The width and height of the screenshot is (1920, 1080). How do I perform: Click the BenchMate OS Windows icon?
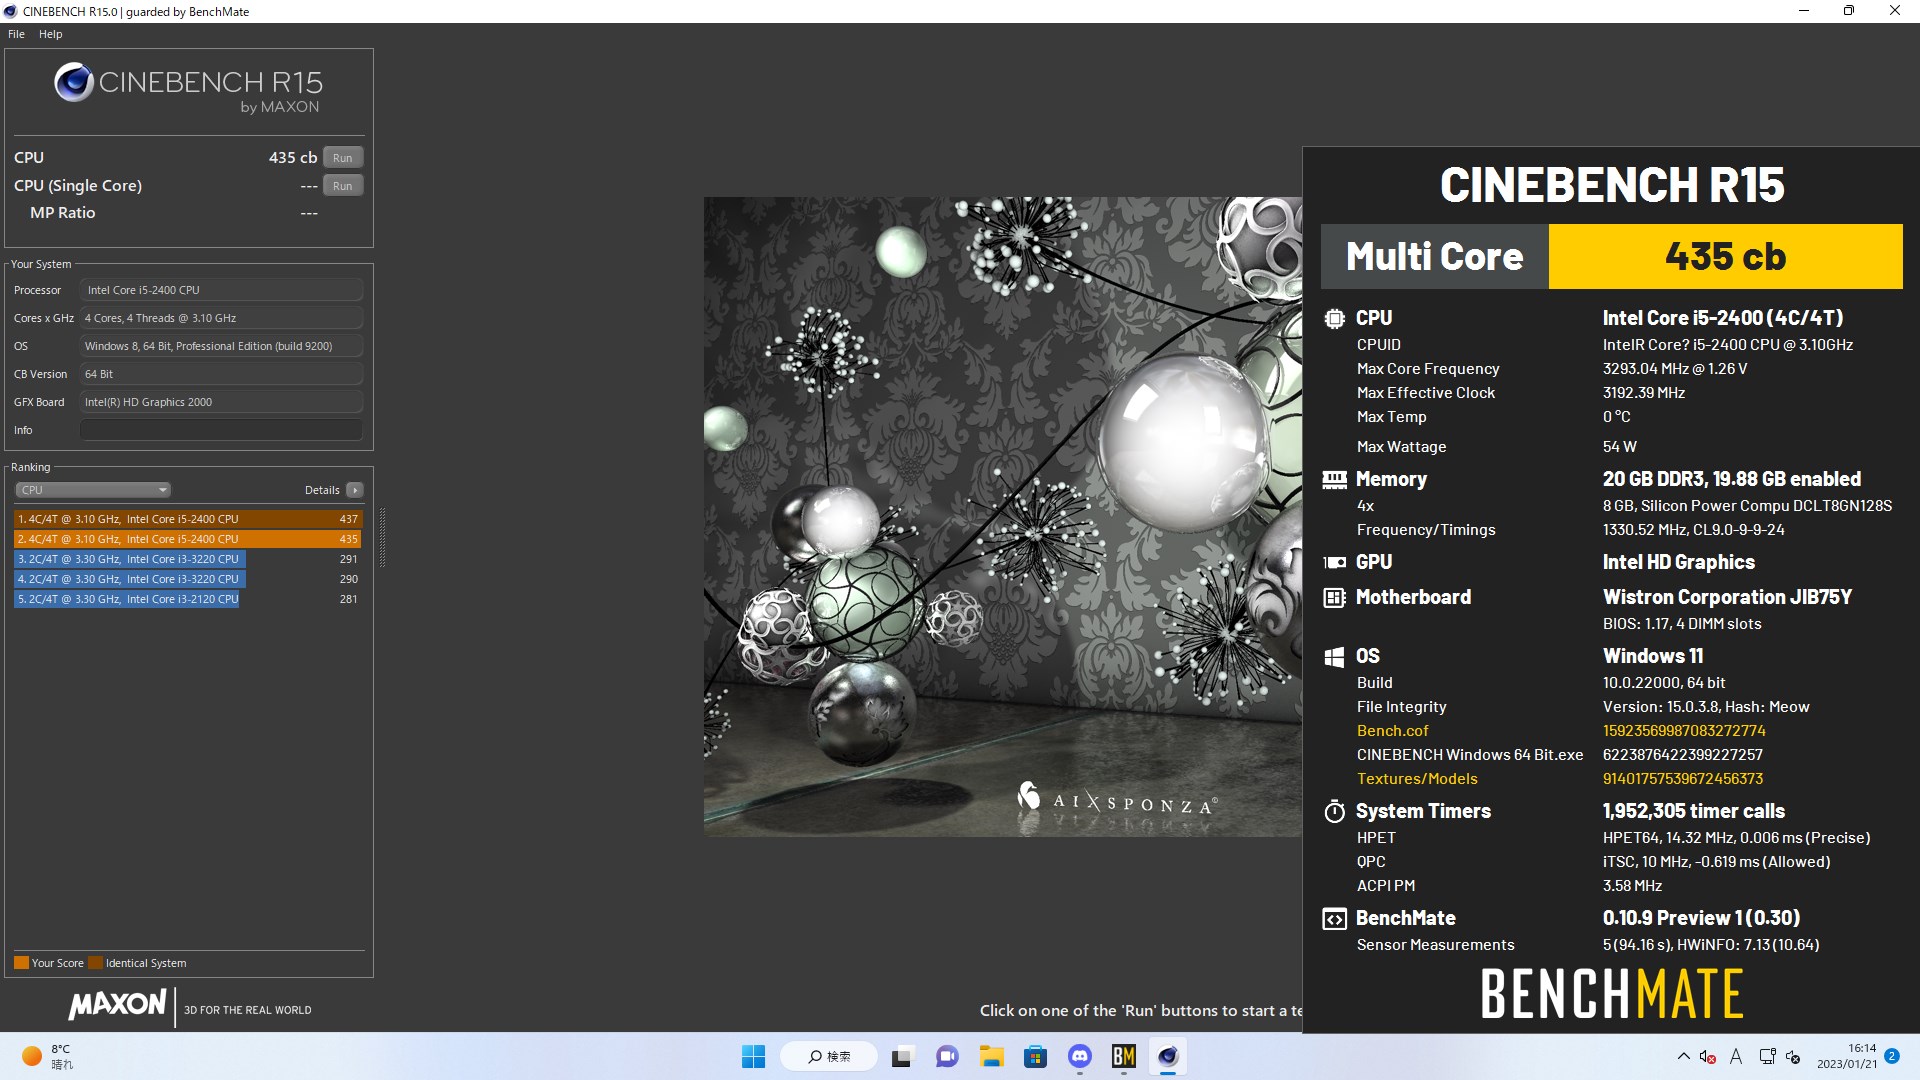click(1334, 656)
